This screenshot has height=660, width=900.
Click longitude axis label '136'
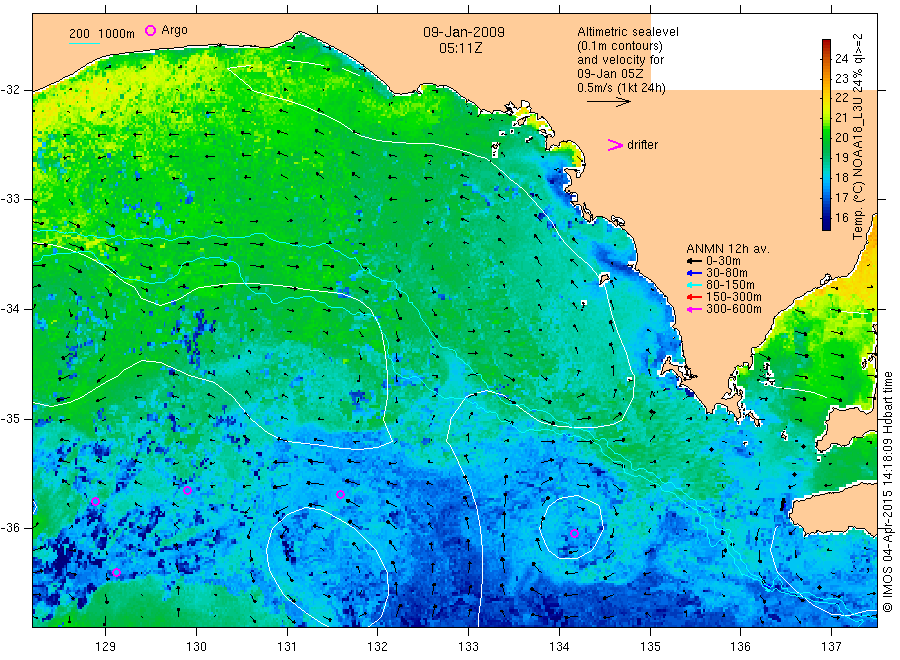coord(740,646)
